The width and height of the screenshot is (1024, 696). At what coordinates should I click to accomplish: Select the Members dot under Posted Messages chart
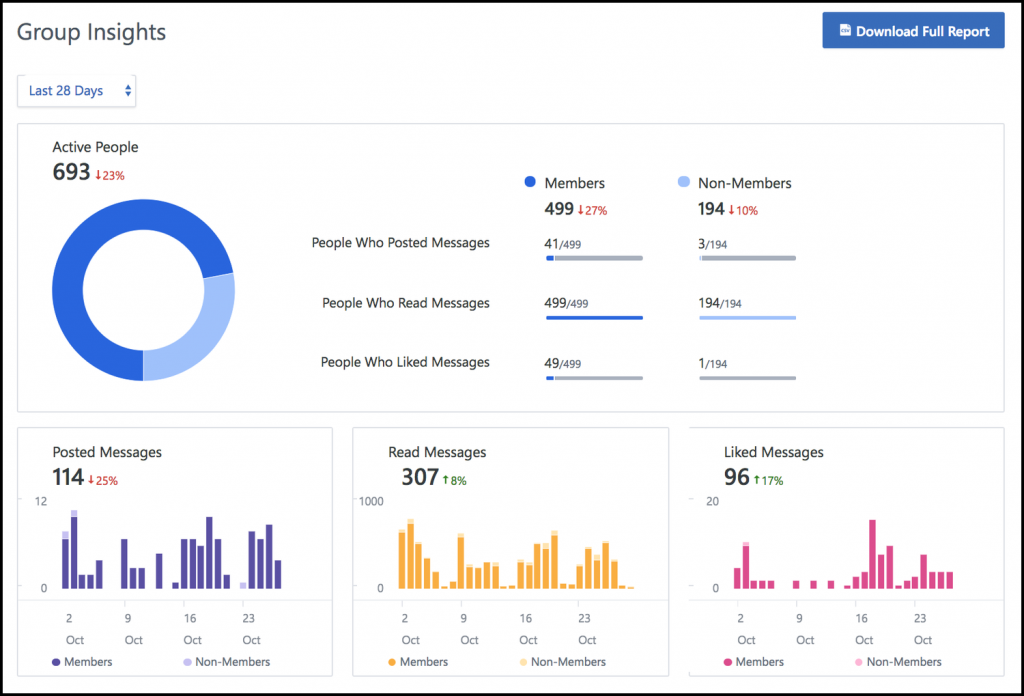(x=56, y=662)
